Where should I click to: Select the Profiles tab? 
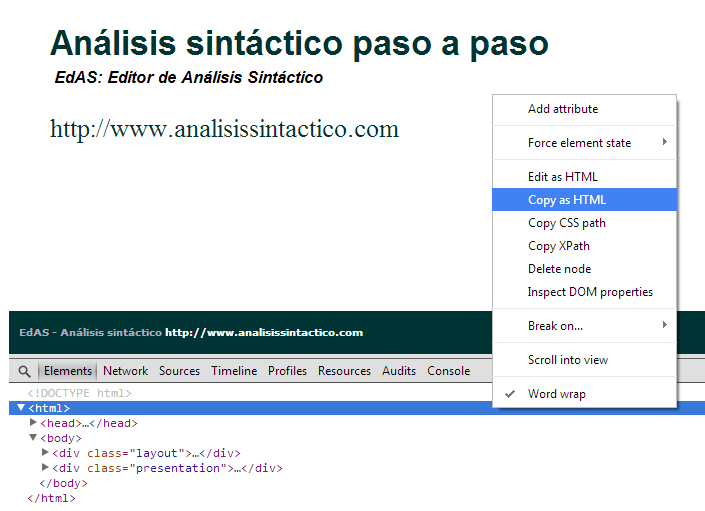pos(287,371)
